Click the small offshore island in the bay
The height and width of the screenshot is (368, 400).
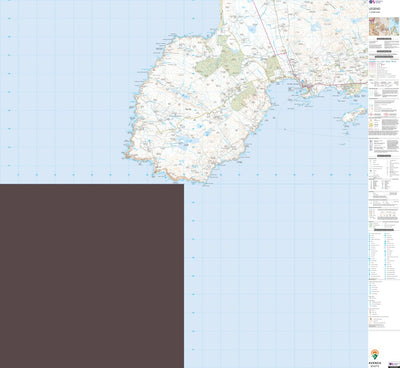pos(355,115)
